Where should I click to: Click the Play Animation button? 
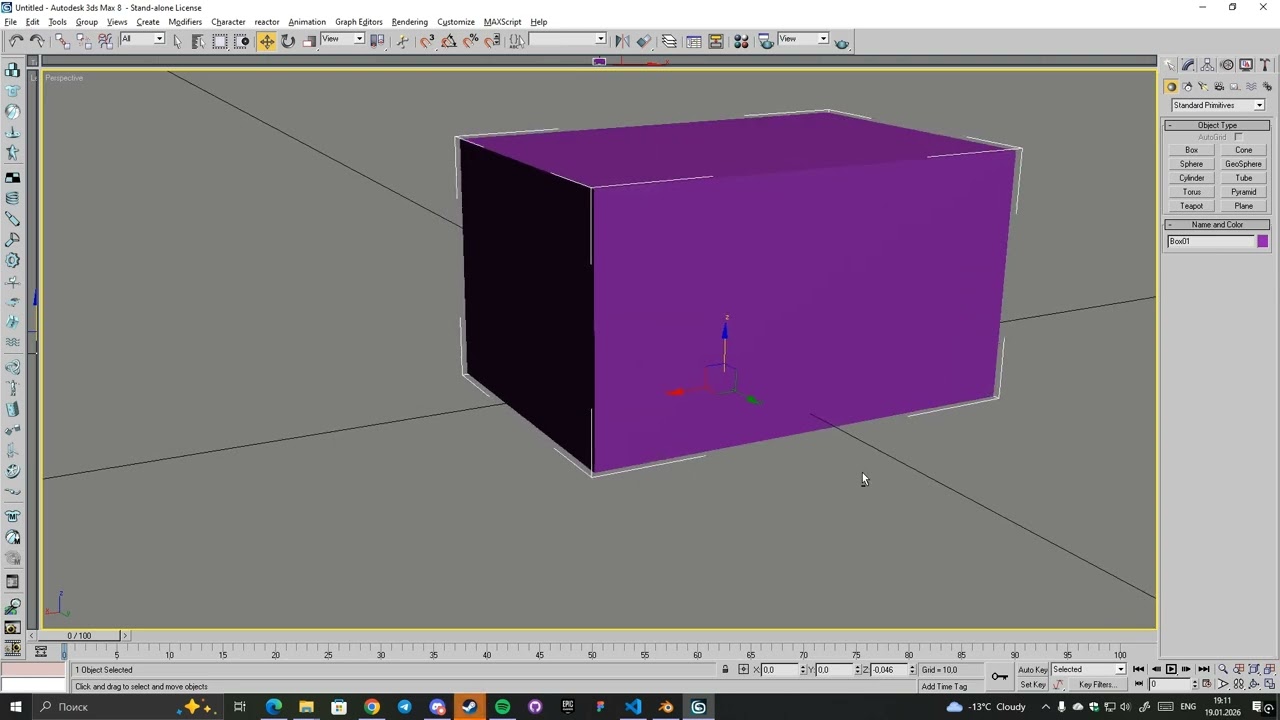coord(1171,669)
